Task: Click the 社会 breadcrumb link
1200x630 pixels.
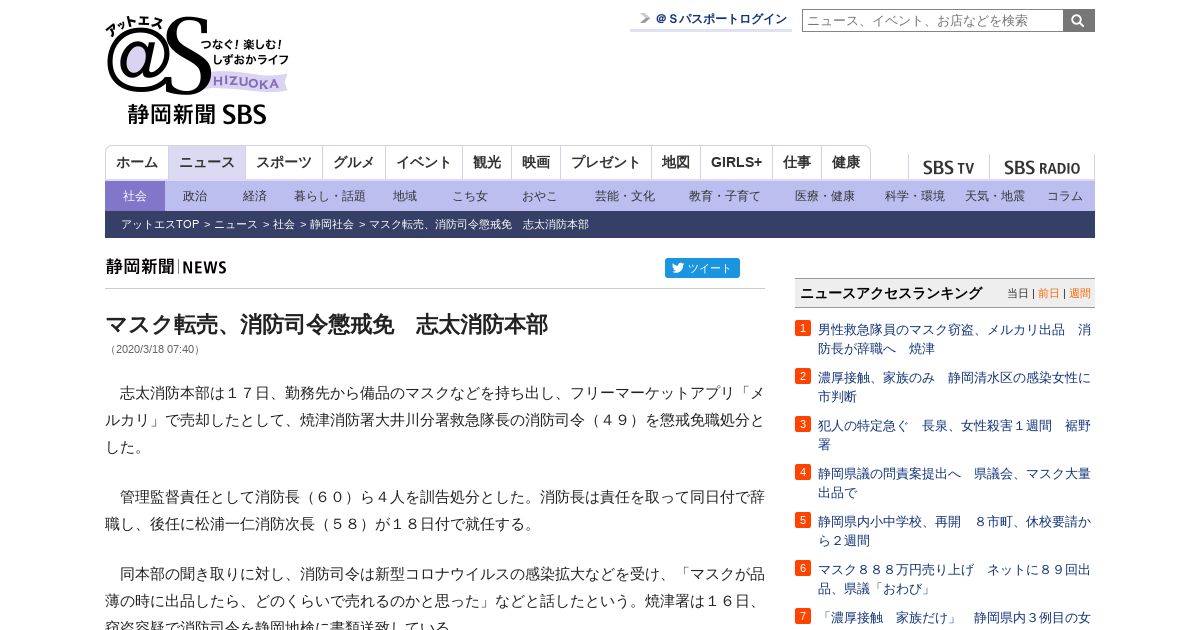Action: (284, 224)
